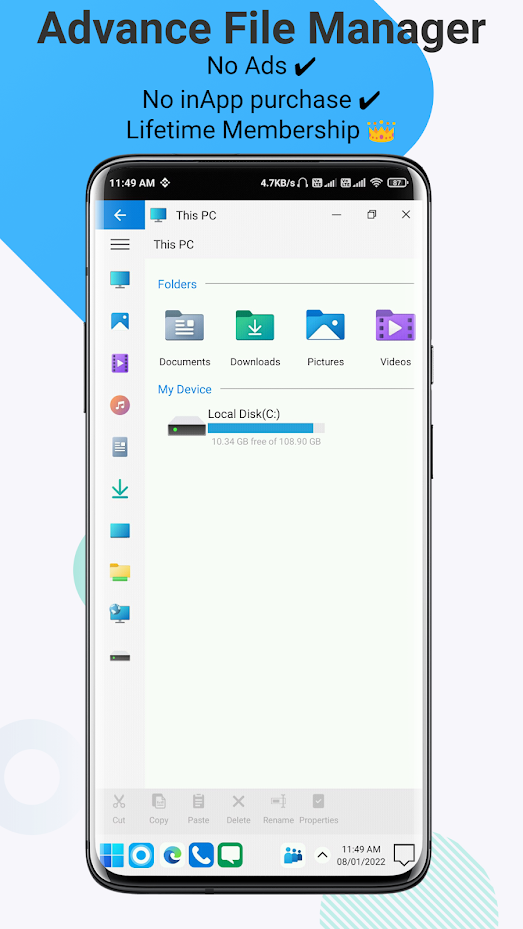Open Local Disk(C:) drive icon
This screenshot has width=523, height=929.
(187, 426)
